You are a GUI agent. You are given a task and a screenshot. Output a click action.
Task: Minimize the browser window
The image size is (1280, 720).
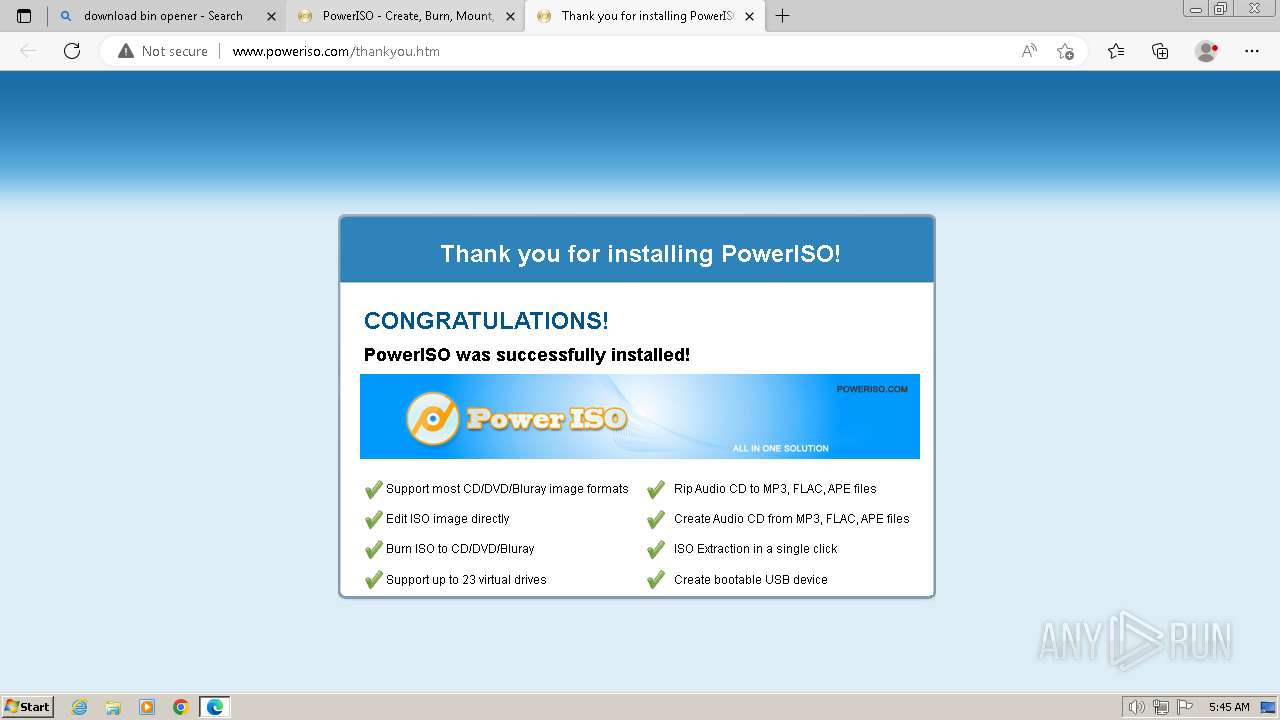coord(1196,9)
